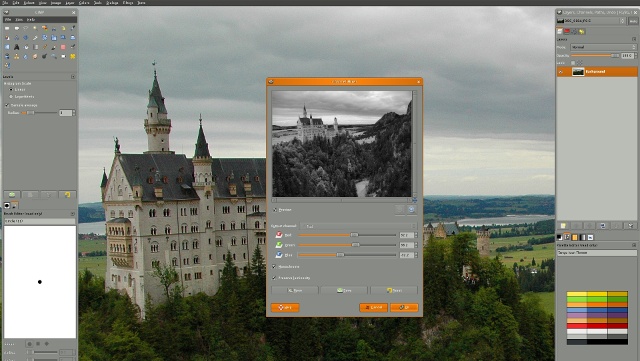
Task: Select the Text tool
Action: (16, 47)
